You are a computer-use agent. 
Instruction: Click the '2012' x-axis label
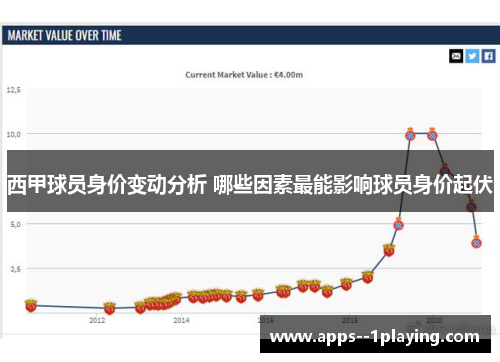[x=97, y=320]
